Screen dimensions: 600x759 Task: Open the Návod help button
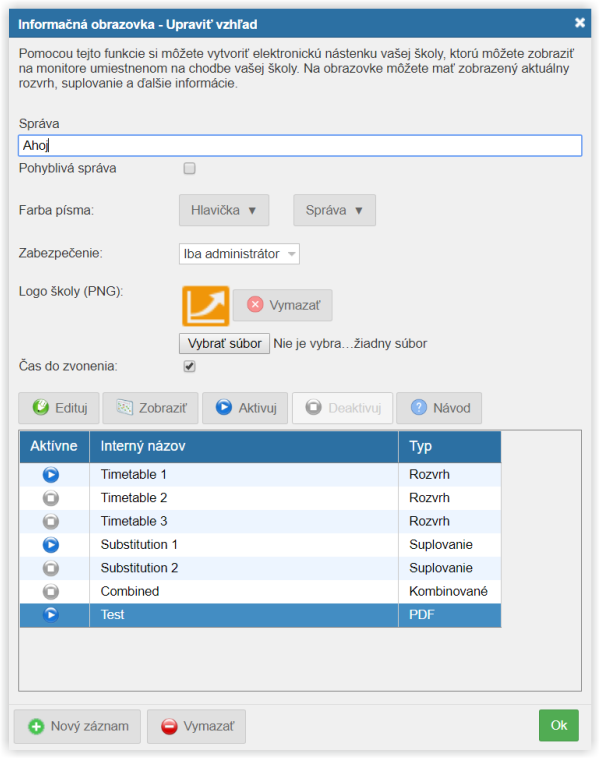pyautogui.click(x=440, y=408)
